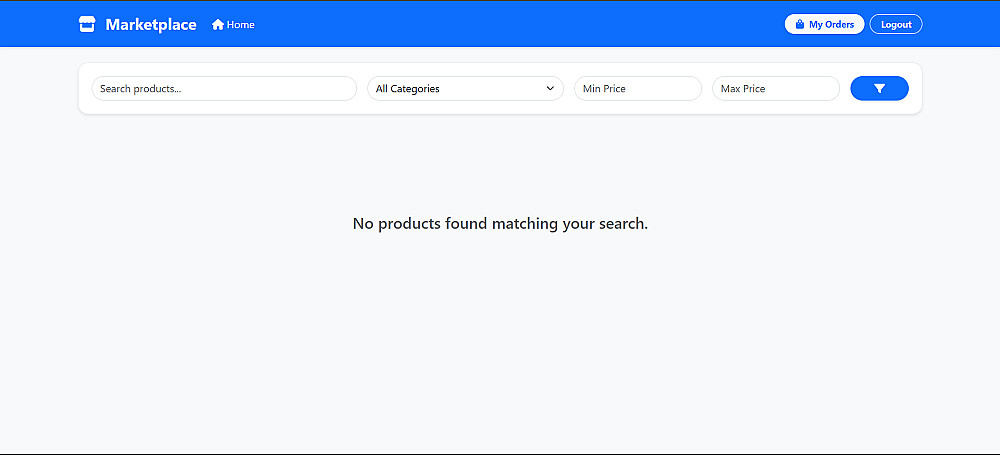Screen dimensions: 1000x455
Task: Click the house icon beside Home
Action: [x=217, y=25]
